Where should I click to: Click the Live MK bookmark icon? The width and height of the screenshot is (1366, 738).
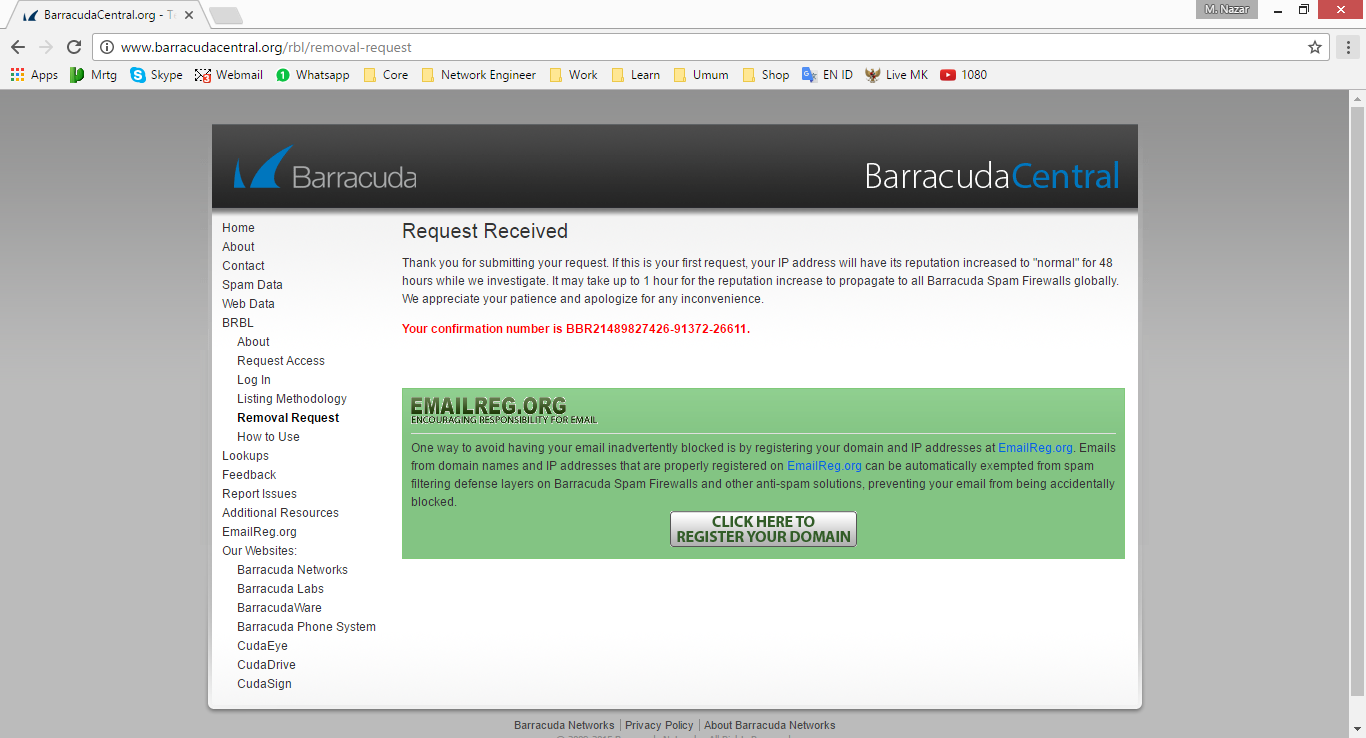pyautogui.click(x=871, y=74)
